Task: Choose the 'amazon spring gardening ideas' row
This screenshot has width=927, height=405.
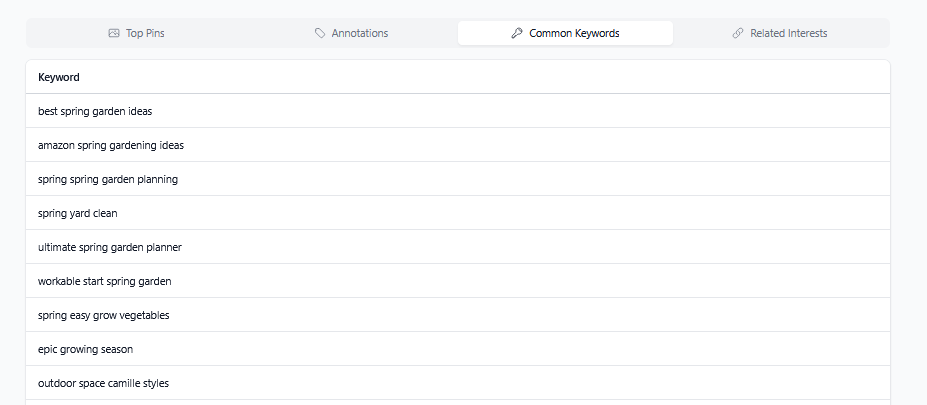Action: 111,145
